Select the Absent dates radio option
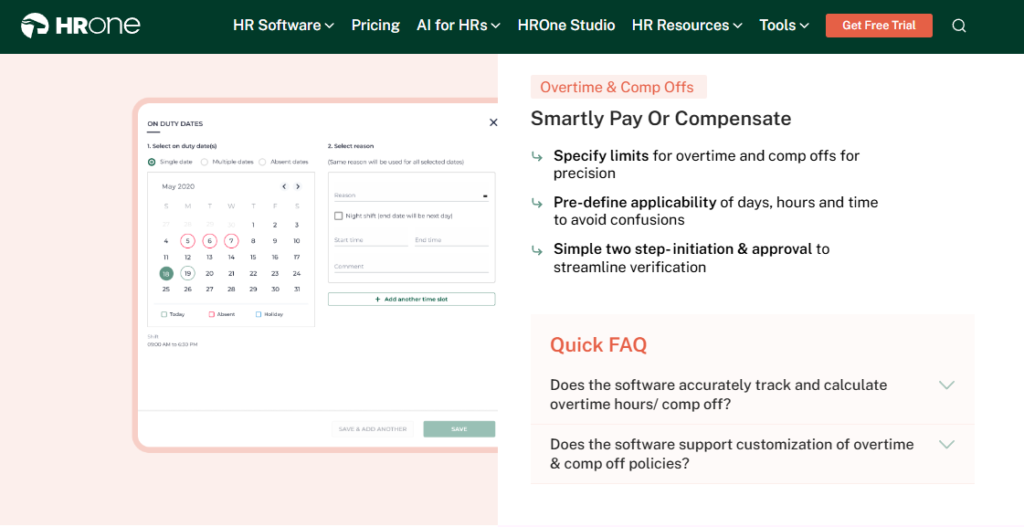Viewport: 1024px width, 527px height. 263,162
